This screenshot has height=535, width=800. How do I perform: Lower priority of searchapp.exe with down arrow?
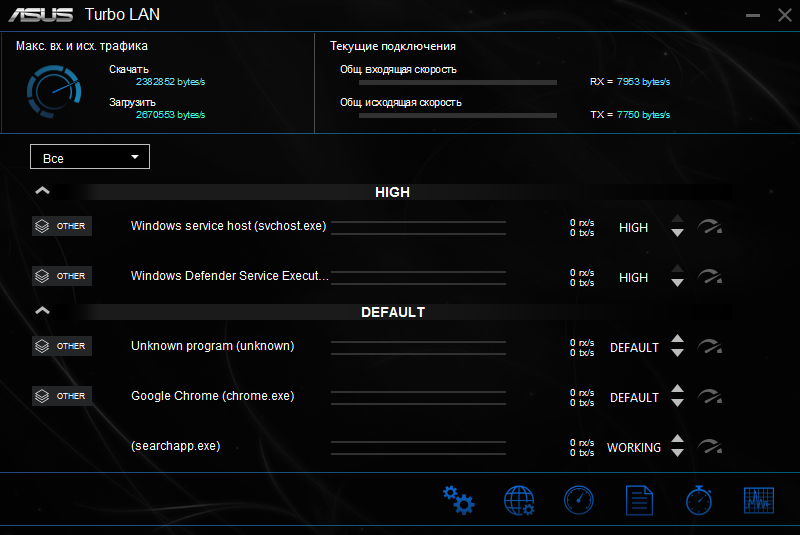[x=677, y=453]
